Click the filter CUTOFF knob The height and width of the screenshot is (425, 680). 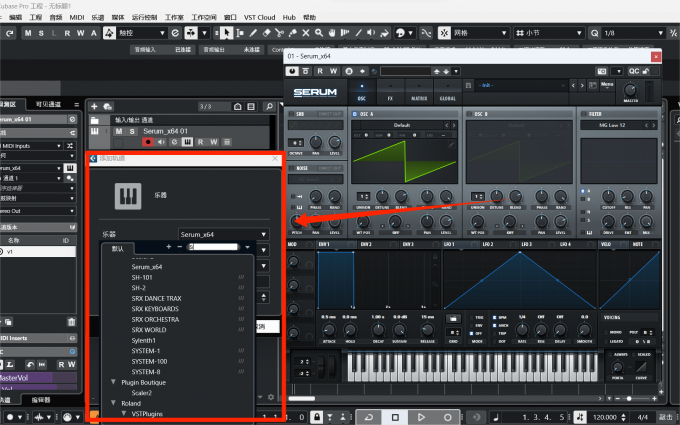click(x=608, y=196)
